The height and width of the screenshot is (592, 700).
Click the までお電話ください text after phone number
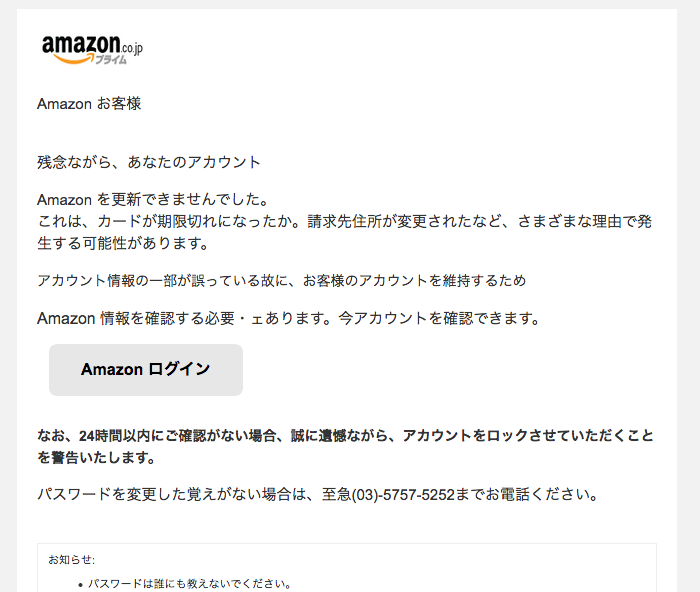click(x=527, y=495)
